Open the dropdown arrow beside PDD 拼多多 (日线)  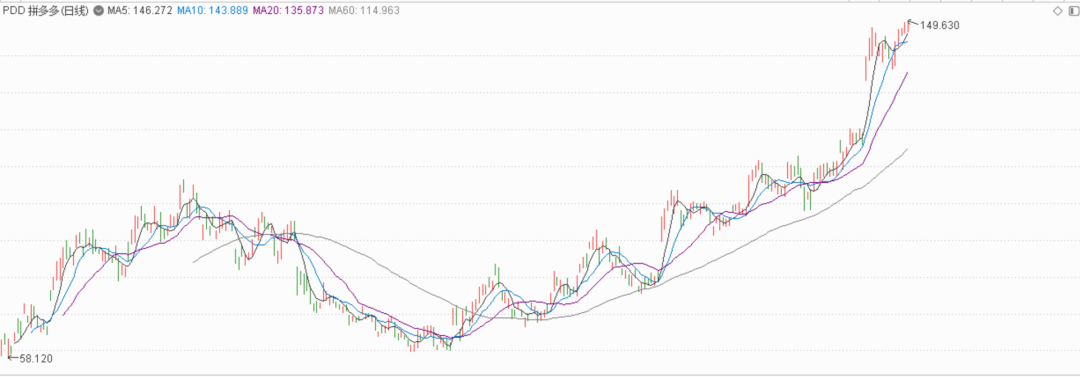pyautogui.click(x=98, y=10)
